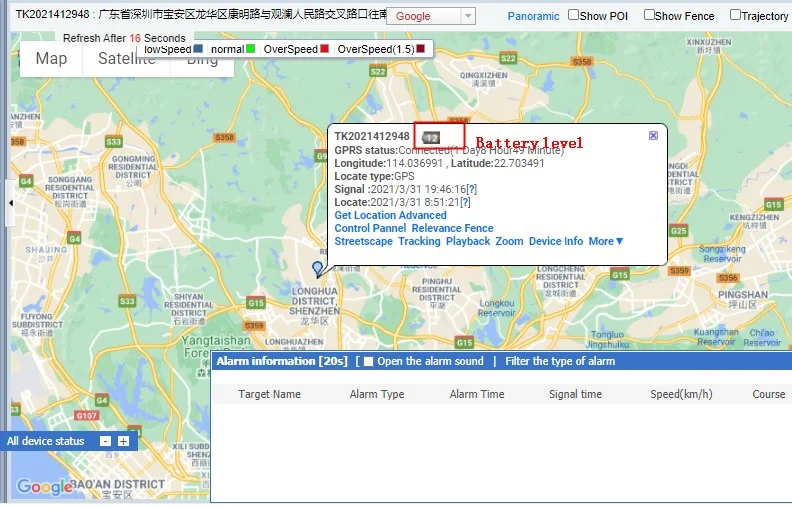
Task: Click the All device status label
Action: click(x=45, y=441)
